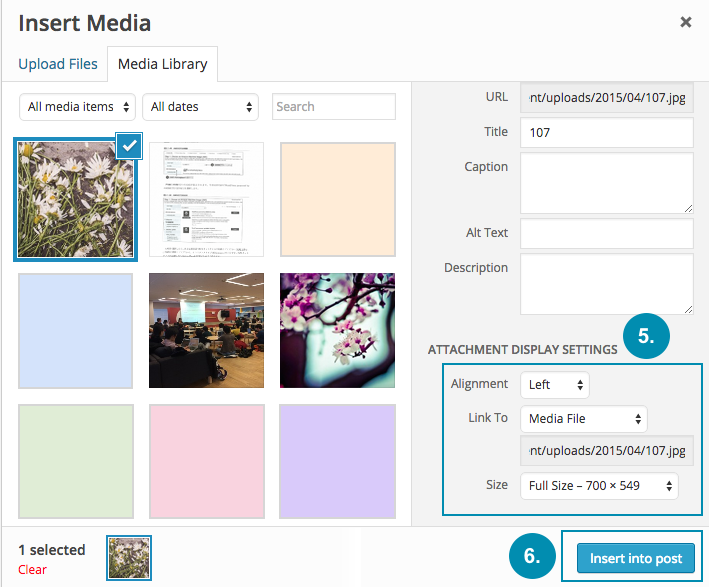The height and width of the screenshot is (587, 709).
Task: Open the All media items filter dropdown
Action: pyautogui.click(x=78, y=107)
